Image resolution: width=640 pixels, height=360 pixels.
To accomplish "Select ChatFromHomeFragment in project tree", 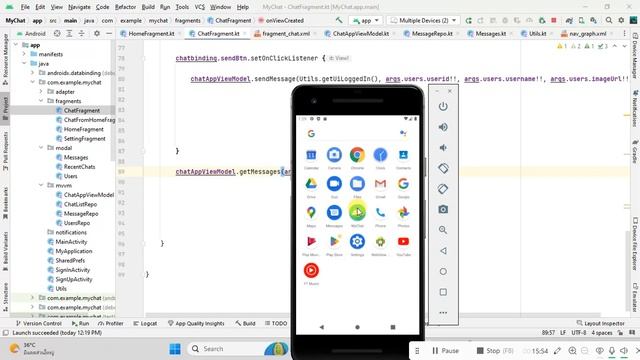I will tap(89, 120).
